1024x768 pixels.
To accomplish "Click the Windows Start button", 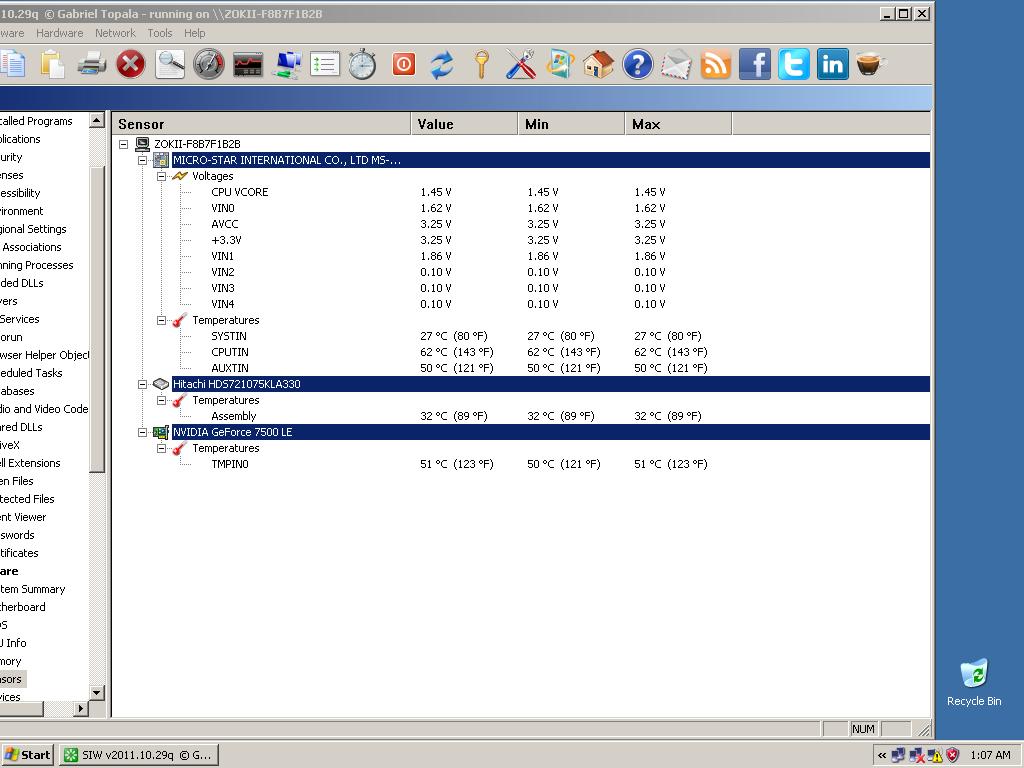I will (26, 755).
